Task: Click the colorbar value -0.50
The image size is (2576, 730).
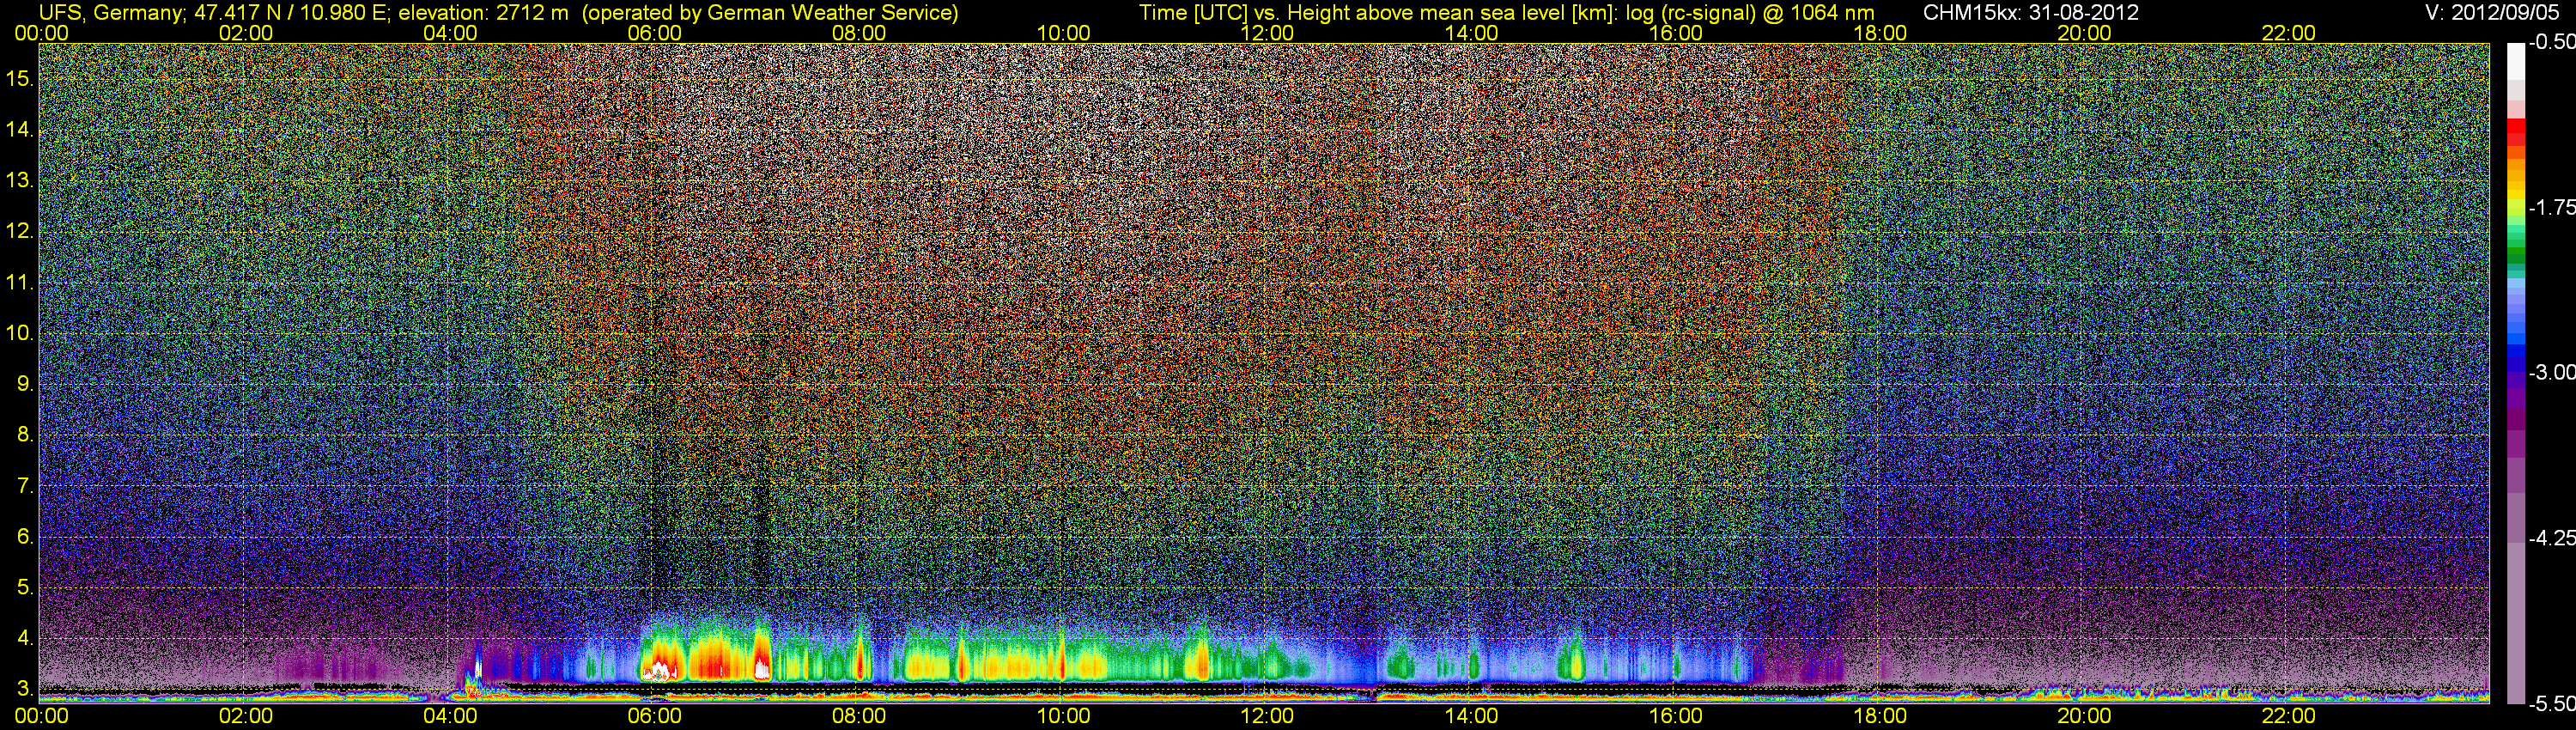Action: click(2552, 42)
